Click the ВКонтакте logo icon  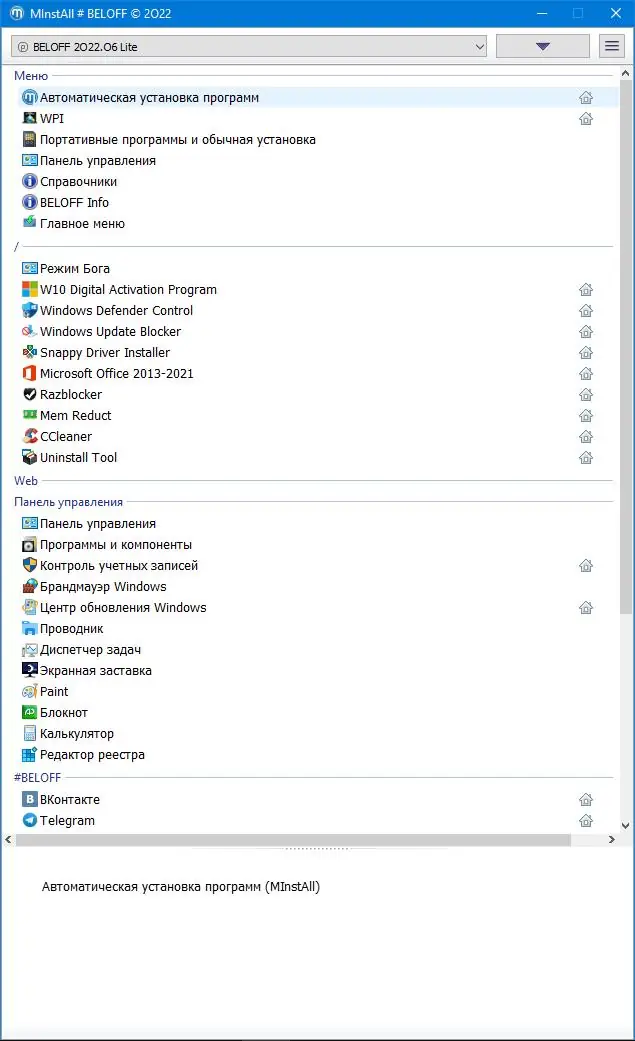coord(29,799)
